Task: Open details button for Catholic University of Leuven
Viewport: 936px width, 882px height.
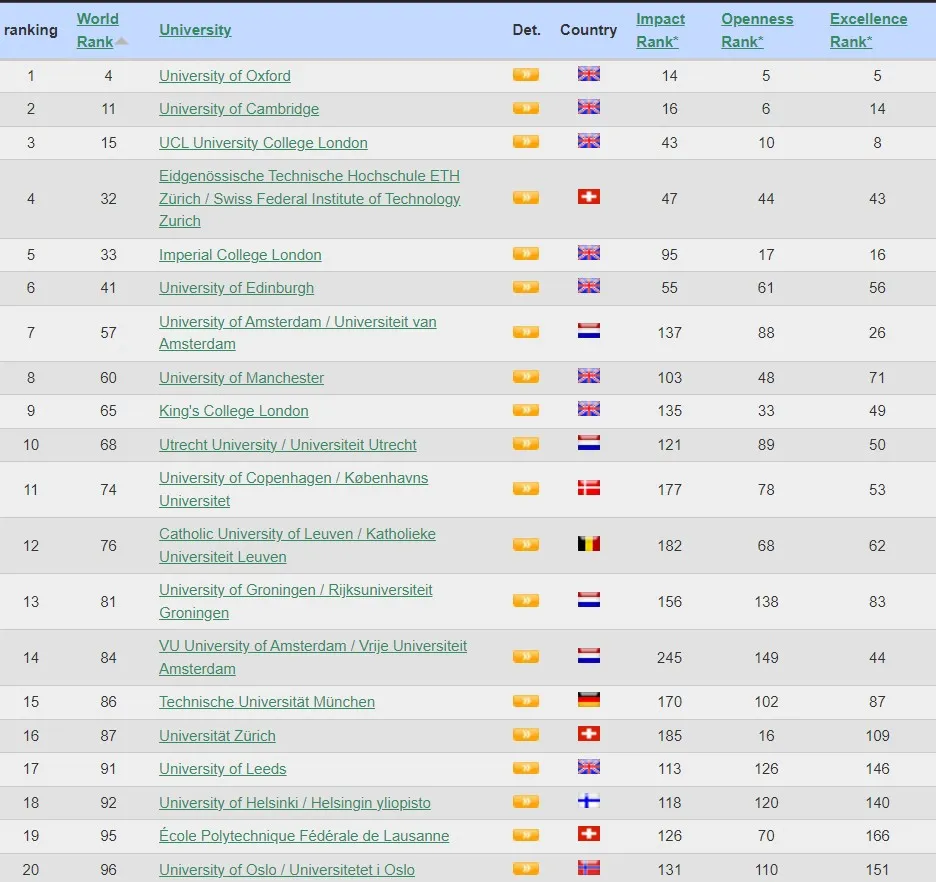Action: tap(526, 545)
